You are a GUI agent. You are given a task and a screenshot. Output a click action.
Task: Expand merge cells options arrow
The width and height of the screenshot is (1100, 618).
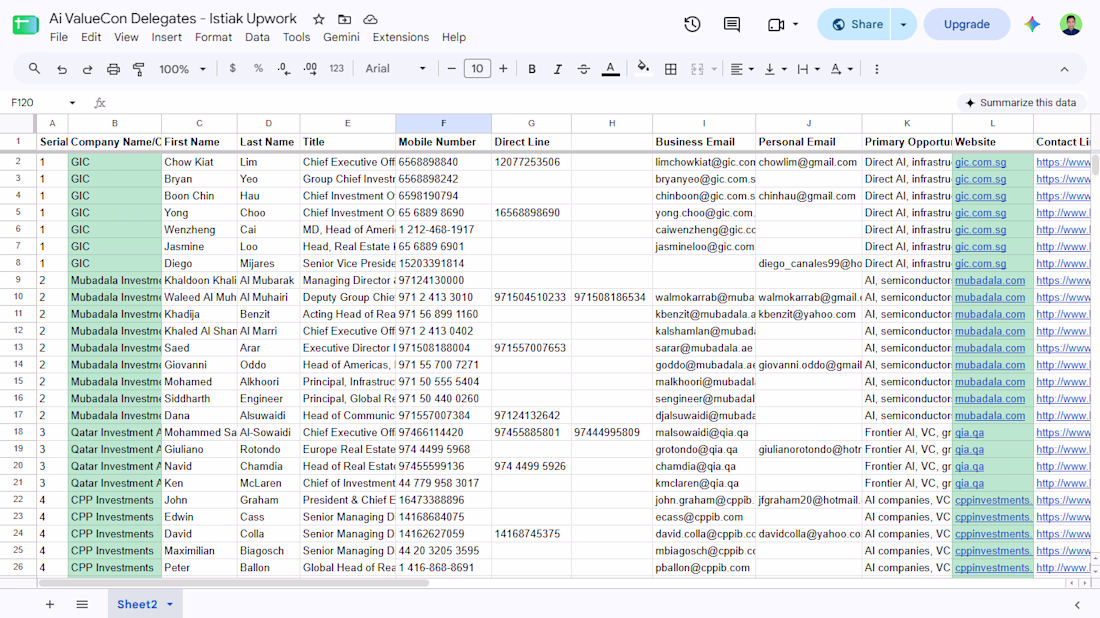[x=714, y=69]
